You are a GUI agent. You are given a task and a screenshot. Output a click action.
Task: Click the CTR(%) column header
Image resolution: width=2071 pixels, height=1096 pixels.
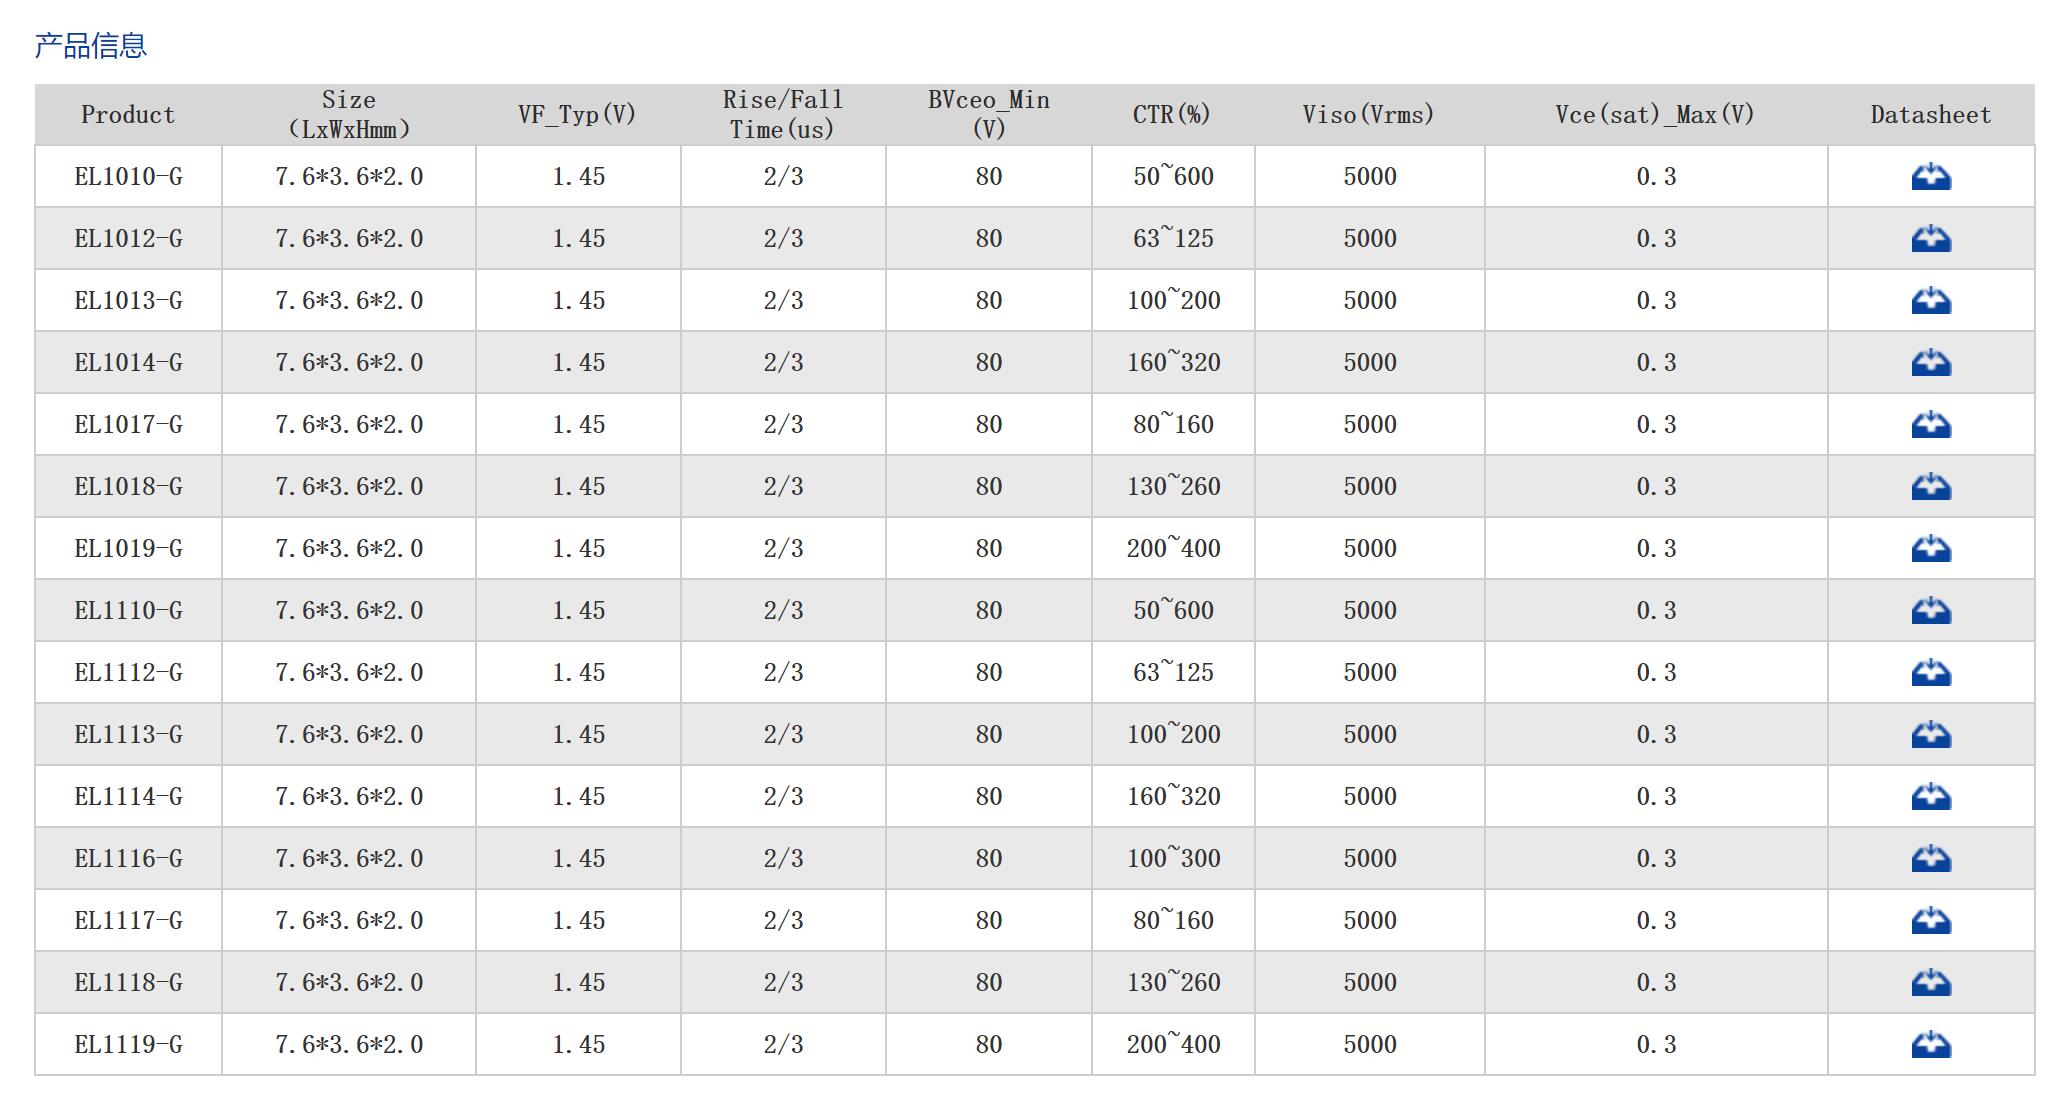pyautogui.click(x=1172, y=115)
